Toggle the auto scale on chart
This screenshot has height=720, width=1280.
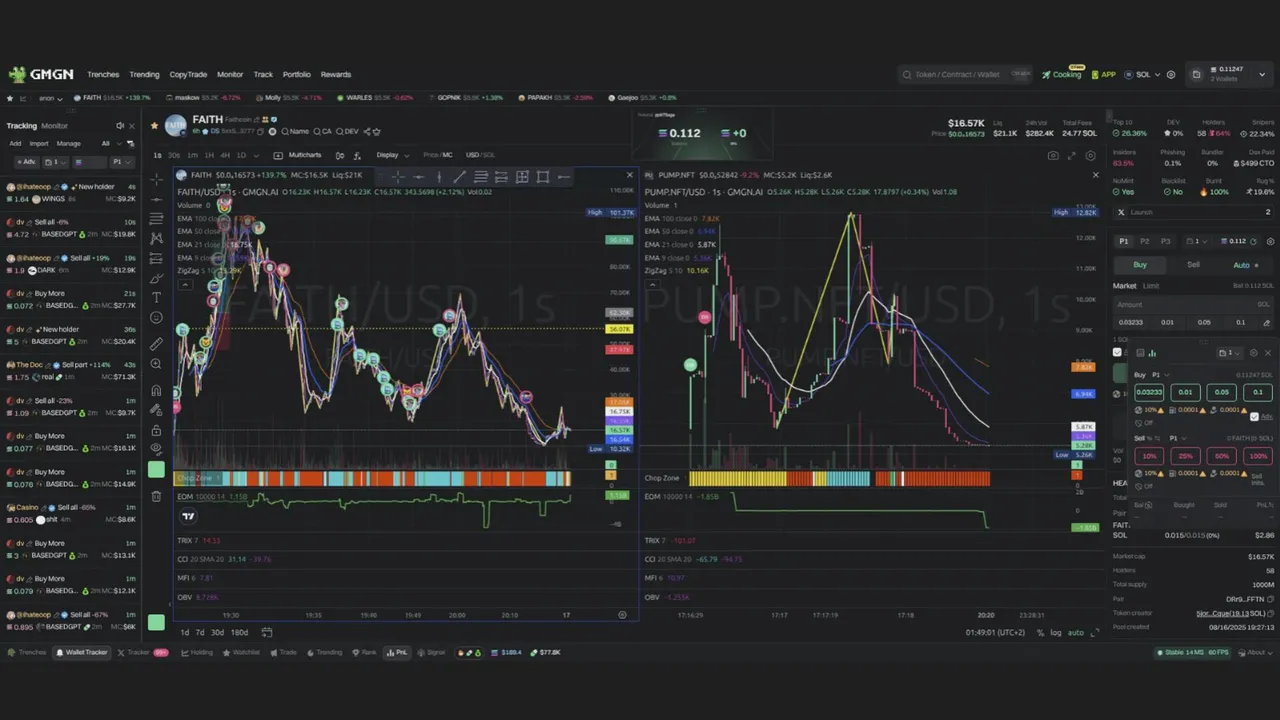coord(1075,632)
